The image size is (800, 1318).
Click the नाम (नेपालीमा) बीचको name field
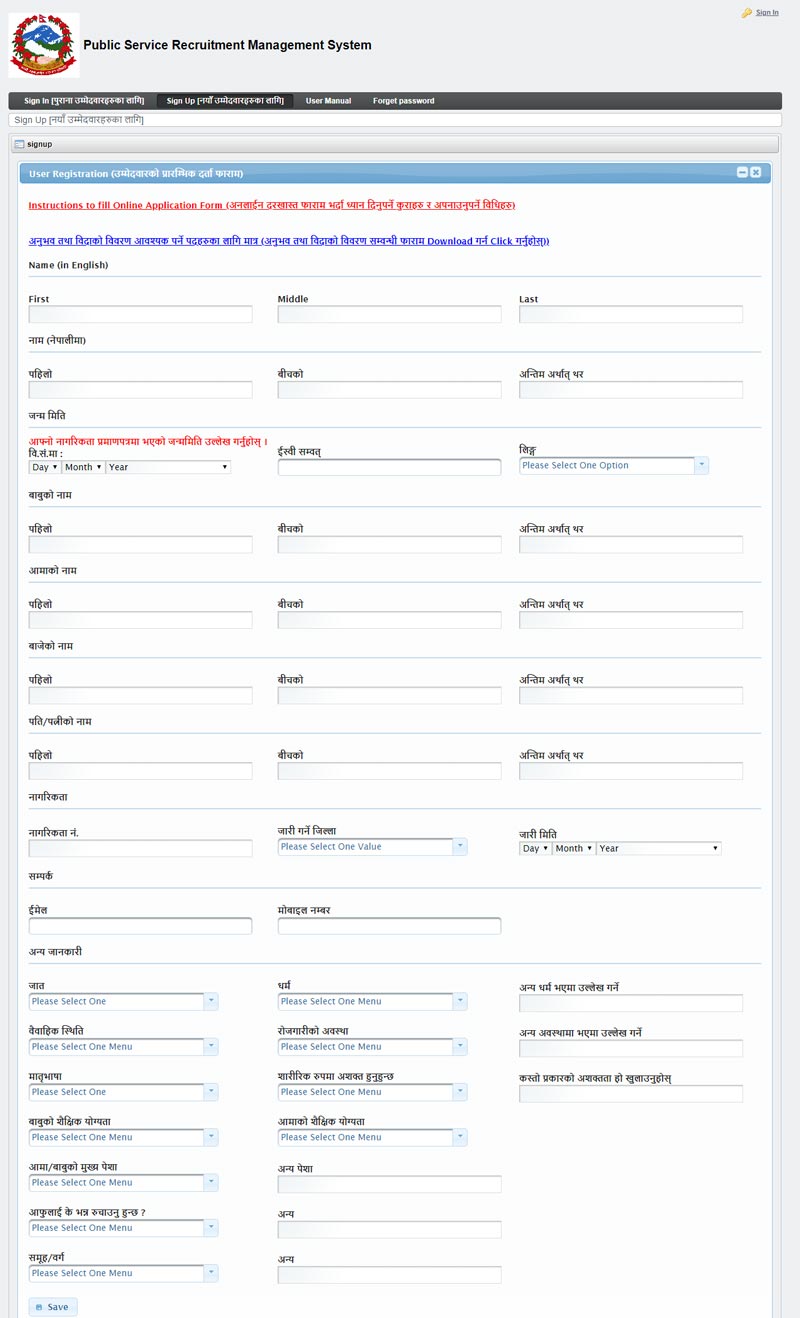[x=390, y=389]
